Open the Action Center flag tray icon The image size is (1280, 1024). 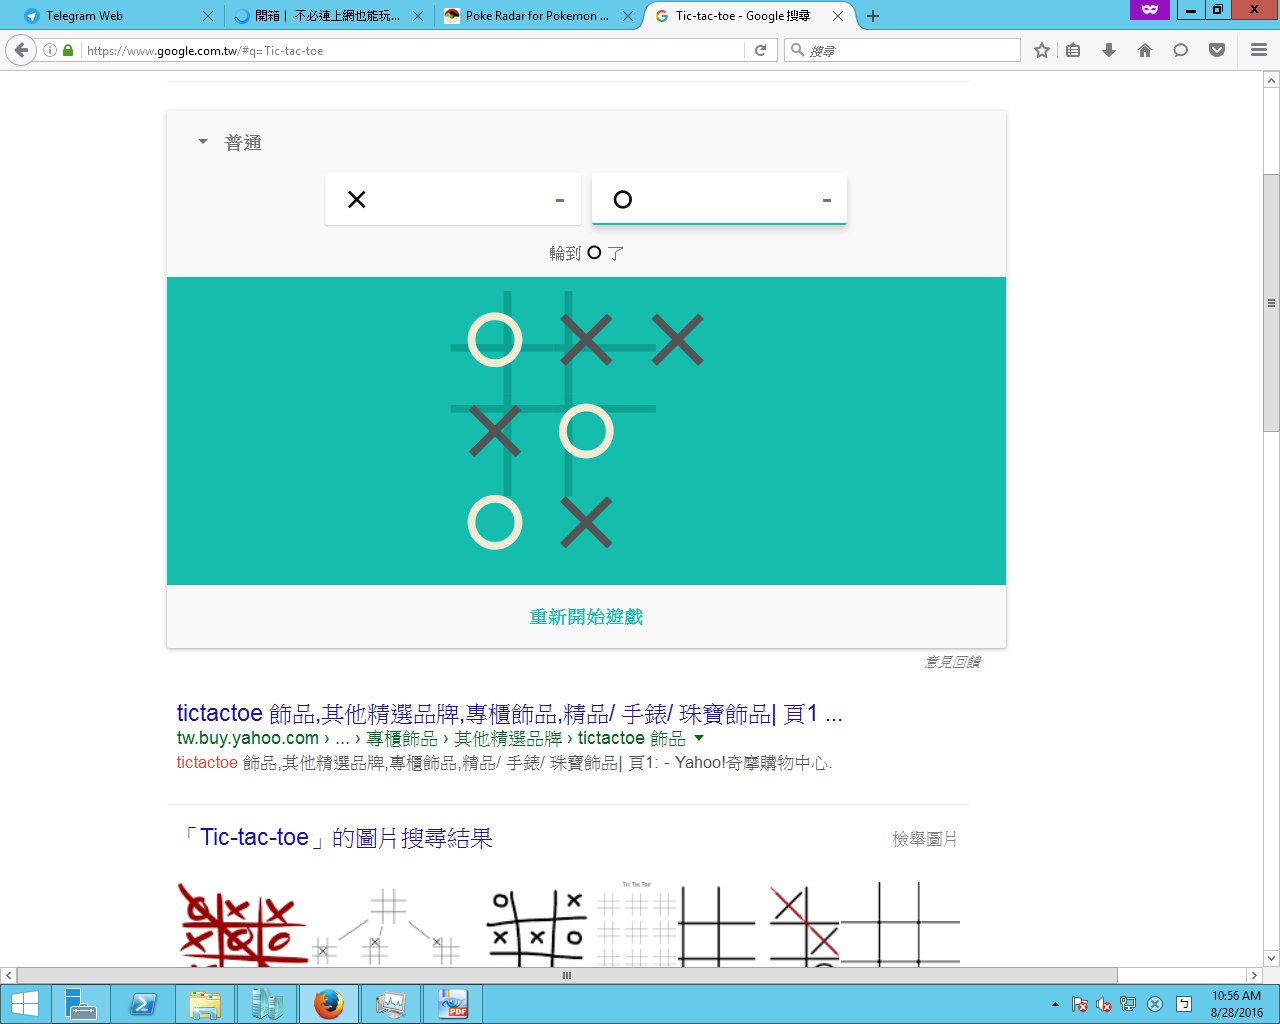pos(1080,1004)
